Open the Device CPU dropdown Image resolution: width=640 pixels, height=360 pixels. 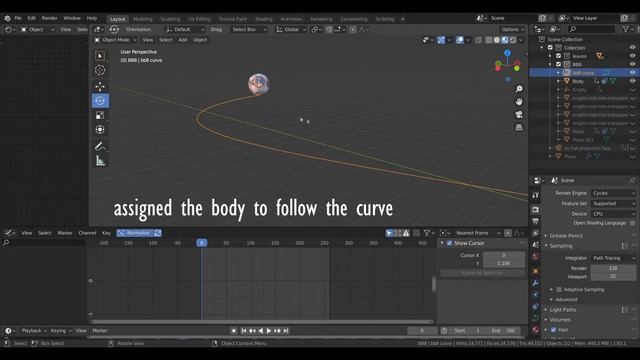(x=613, y=214)
